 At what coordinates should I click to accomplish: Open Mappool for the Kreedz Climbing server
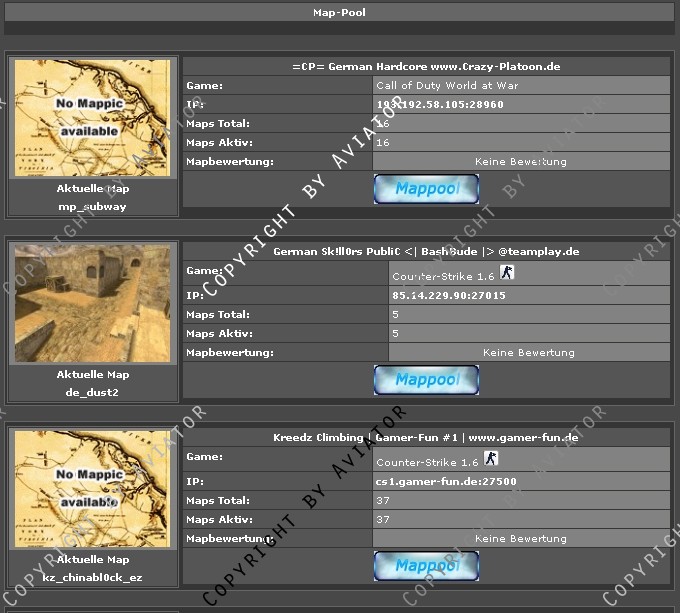point(426,565)
